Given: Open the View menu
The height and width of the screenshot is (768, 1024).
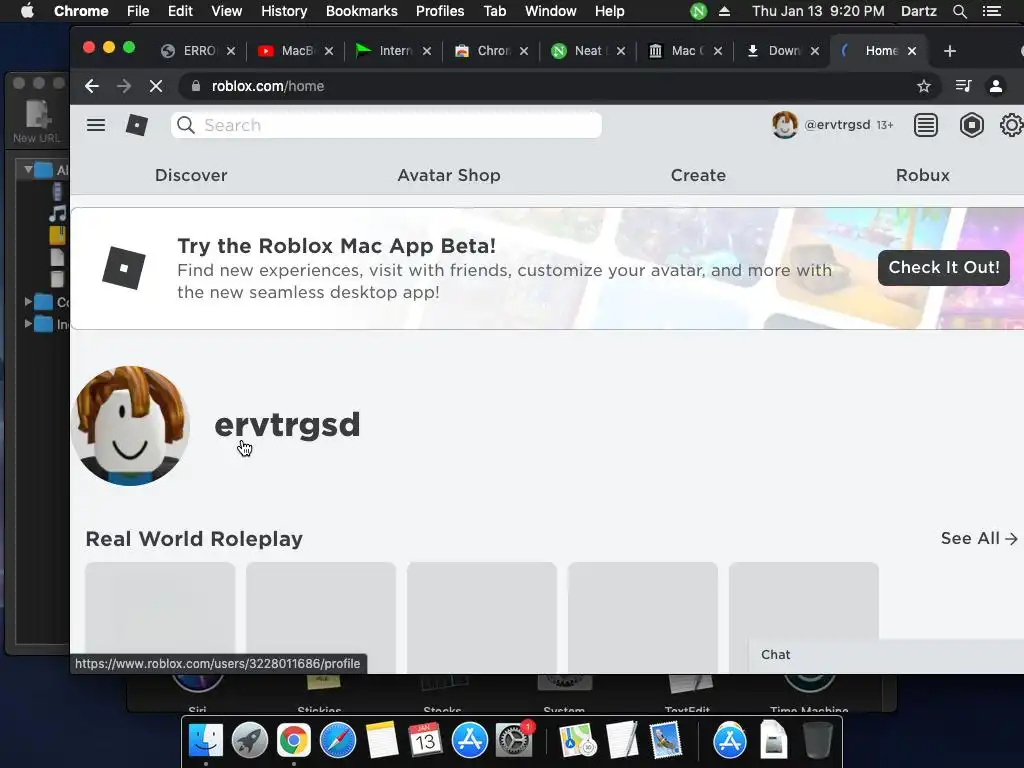Looking at the screenshot, I should pyautogui.click(x=227, y=11).
